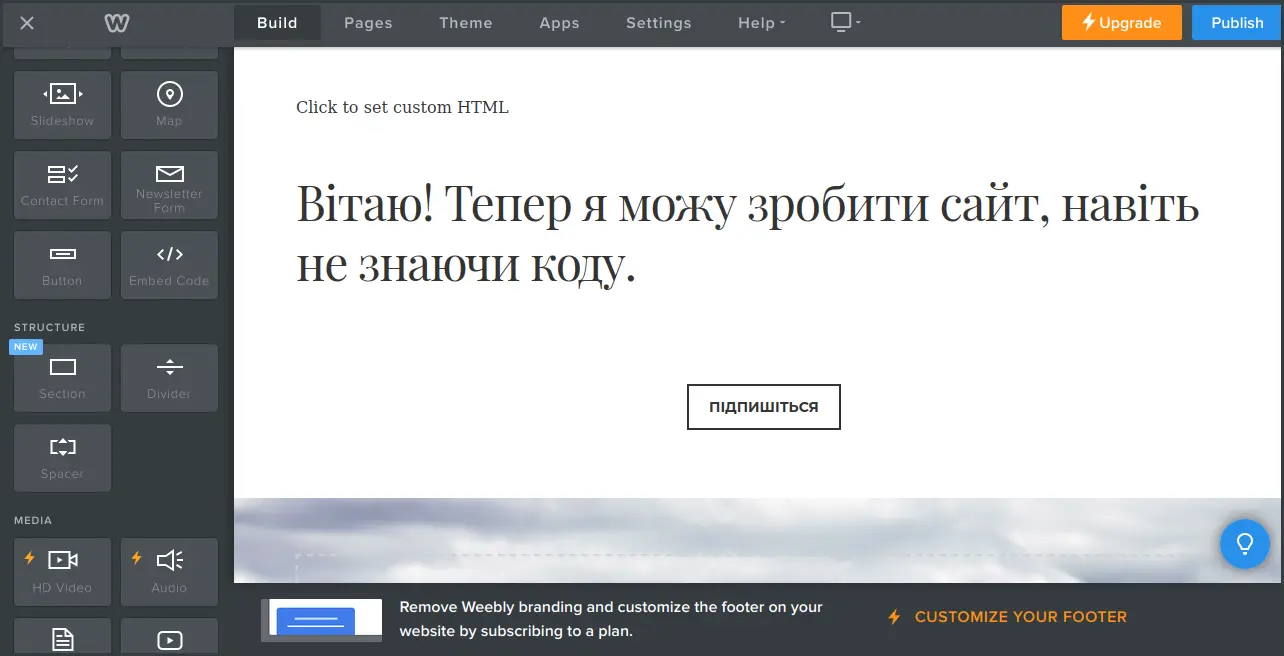
Task: Select the Slideshow element
Action: pyautogui.click(x=62, y=104)
